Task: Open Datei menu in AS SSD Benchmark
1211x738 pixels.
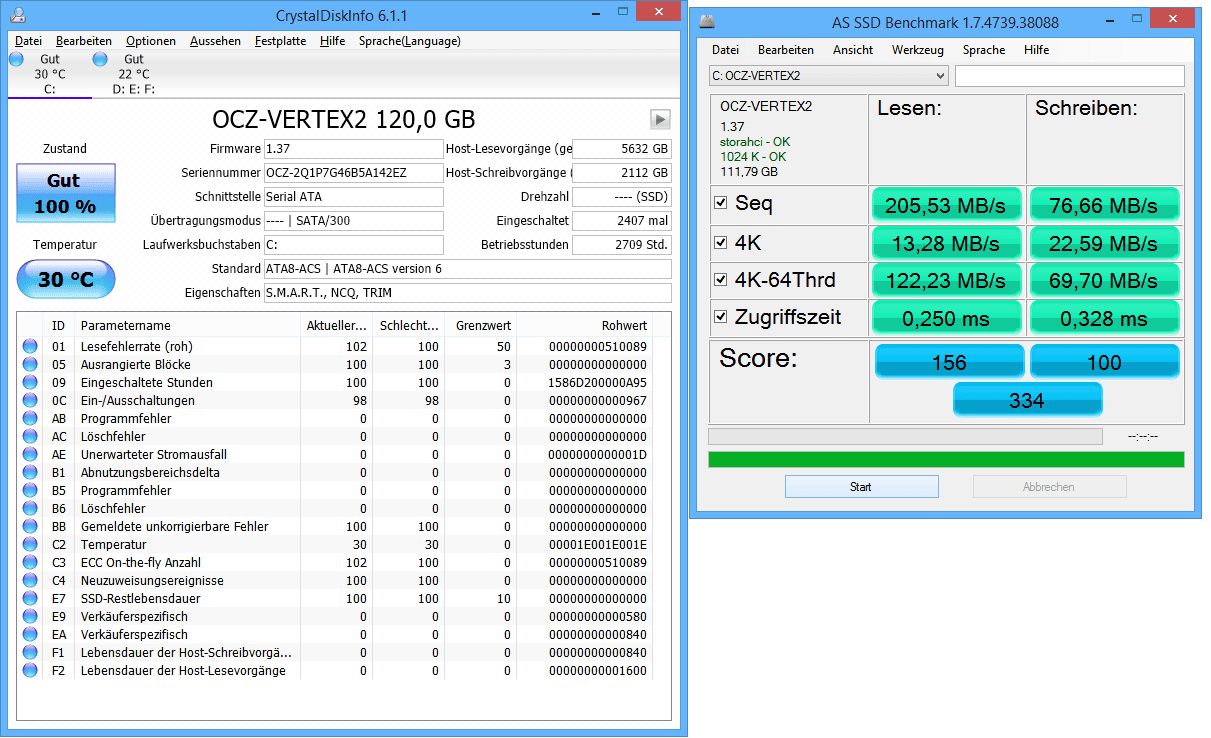Action: coord(725,50)
